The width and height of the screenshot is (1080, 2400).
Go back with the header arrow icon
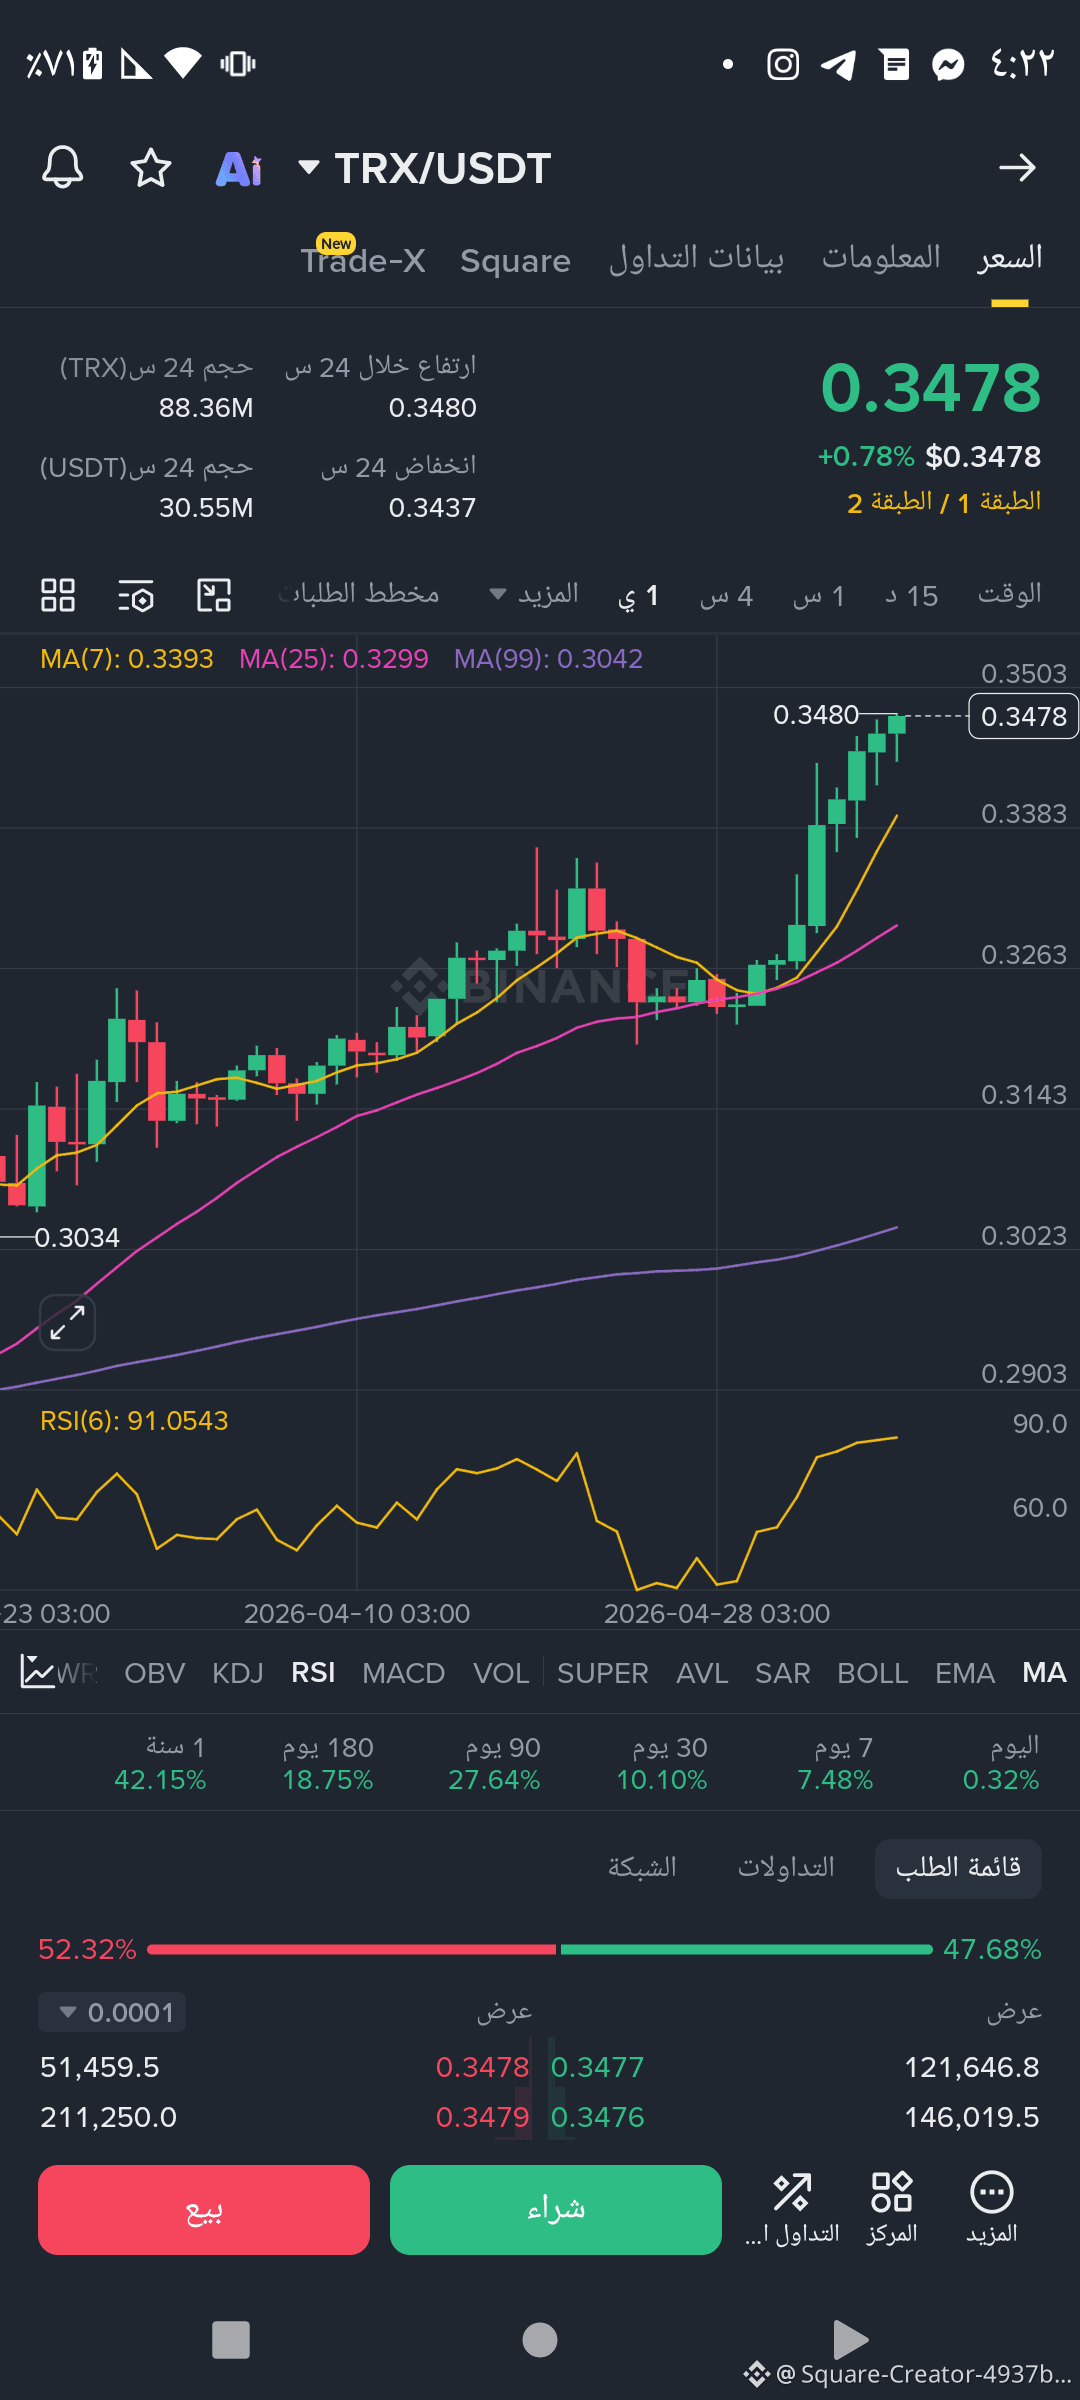click(x=1017, y=167)
